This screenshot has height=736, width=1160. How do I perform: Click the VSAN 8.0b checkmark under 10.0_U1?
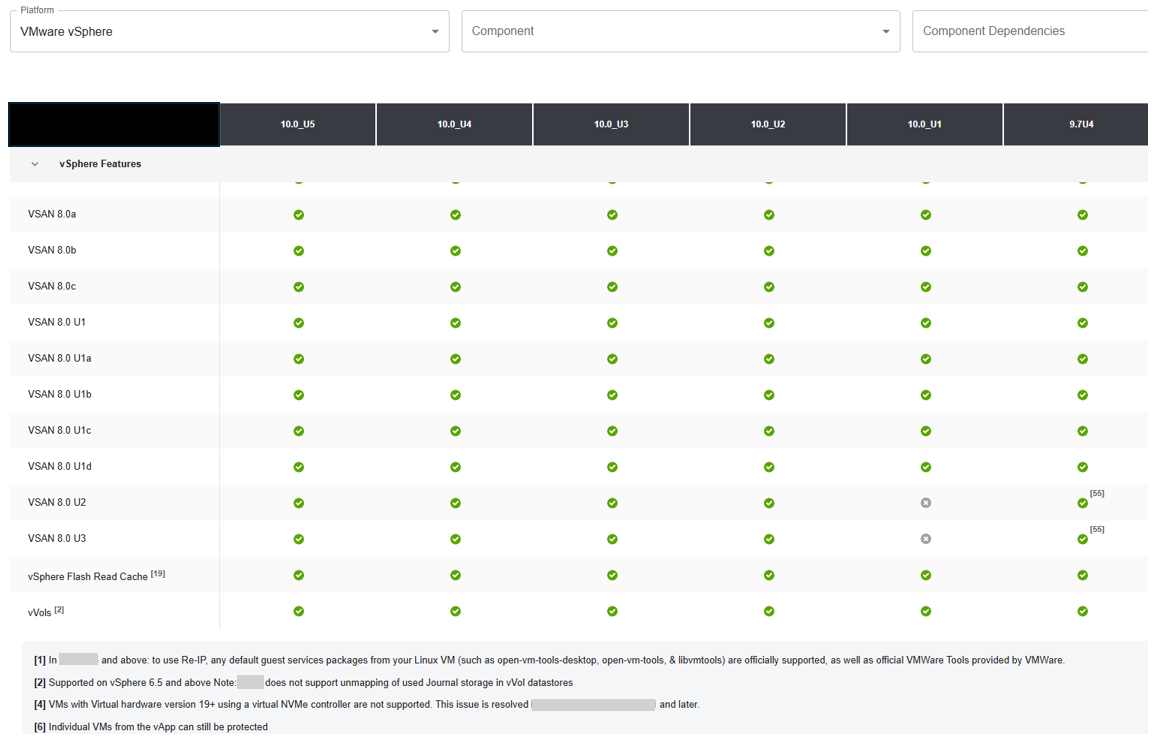(x=925, y=251)
